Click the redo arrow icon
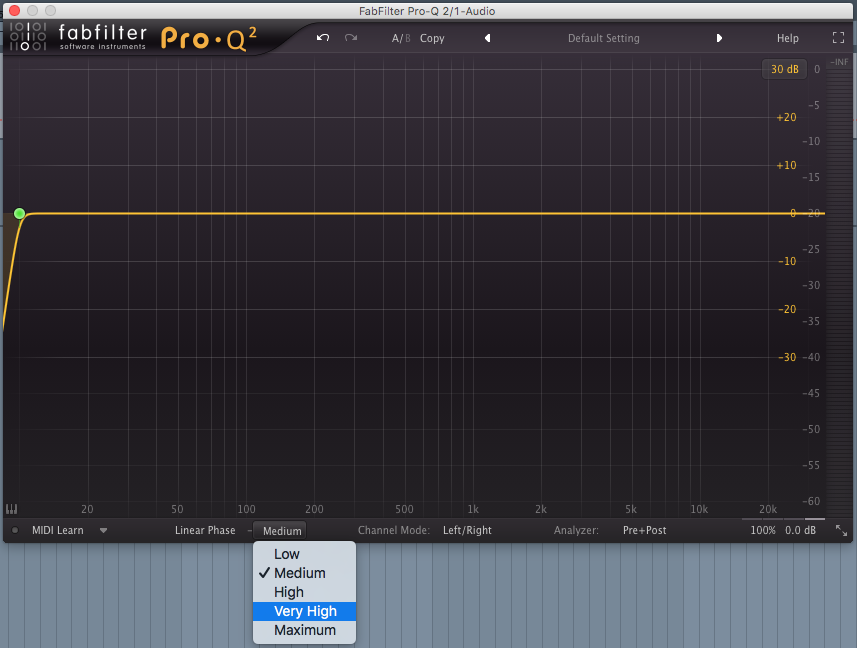 click(351, 38)
